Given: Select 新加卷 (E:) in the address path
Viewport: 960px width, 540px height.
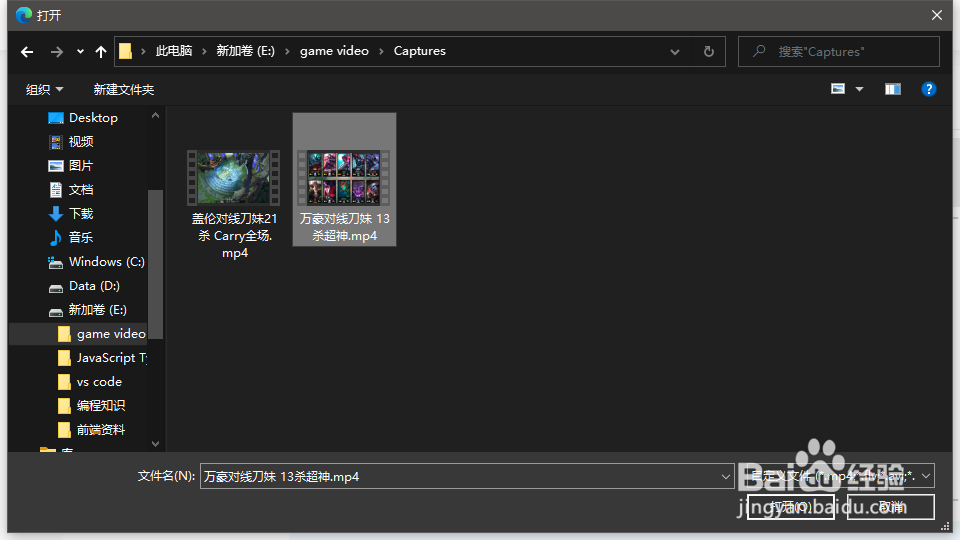Looking at the screenshot, I should click(246, 51).
